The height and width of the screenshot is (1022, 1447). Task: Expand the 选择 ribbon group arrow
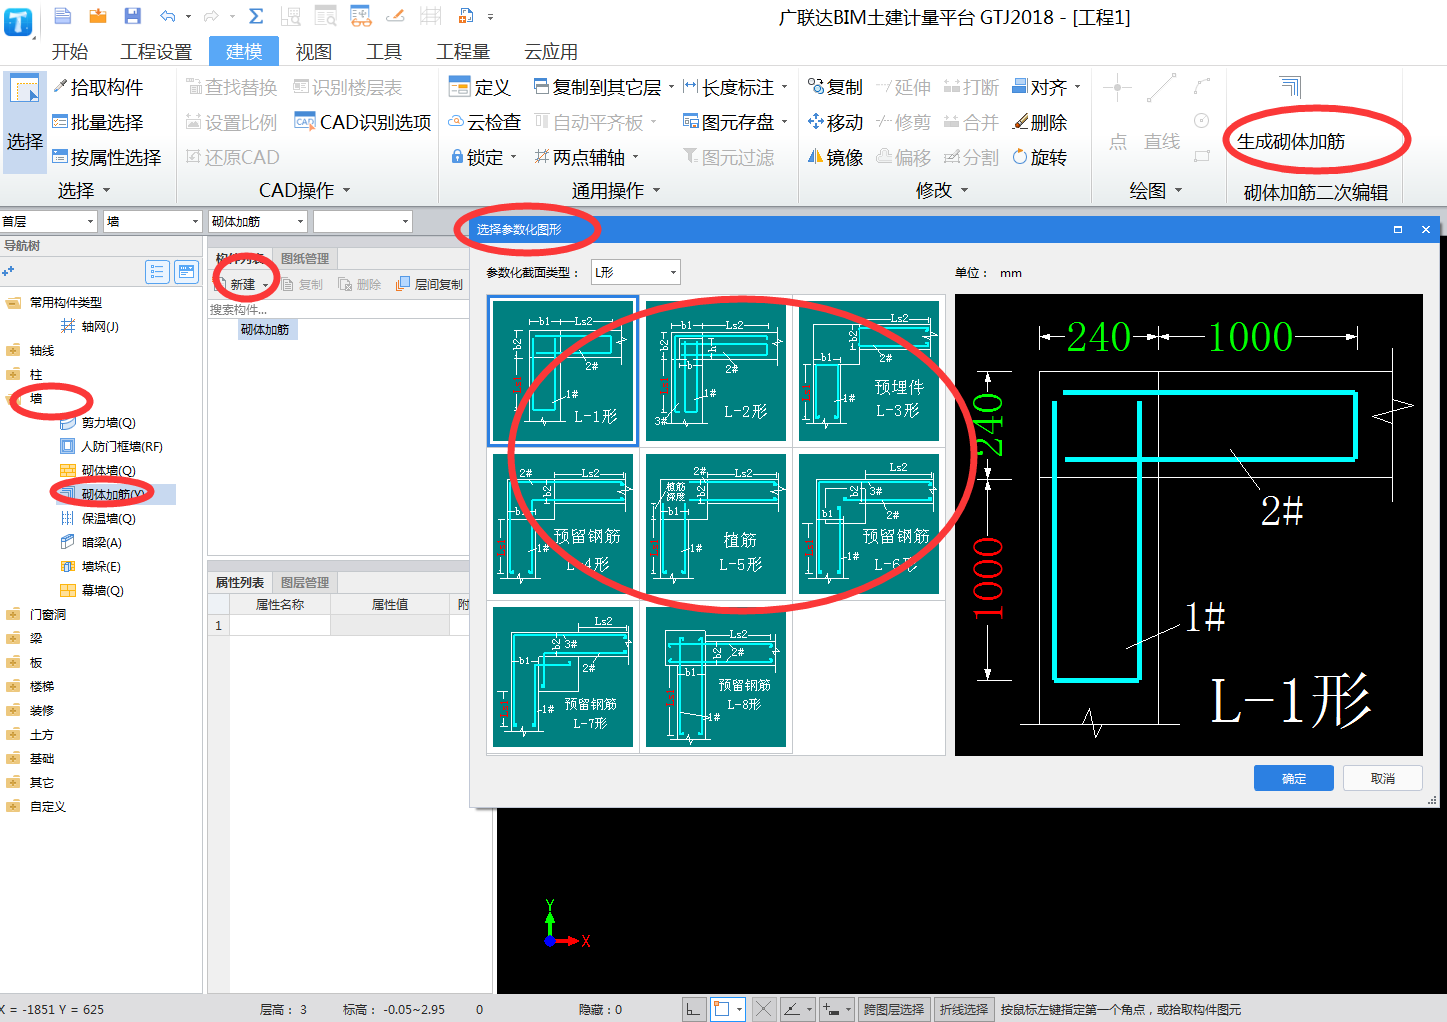pos(107,190)
